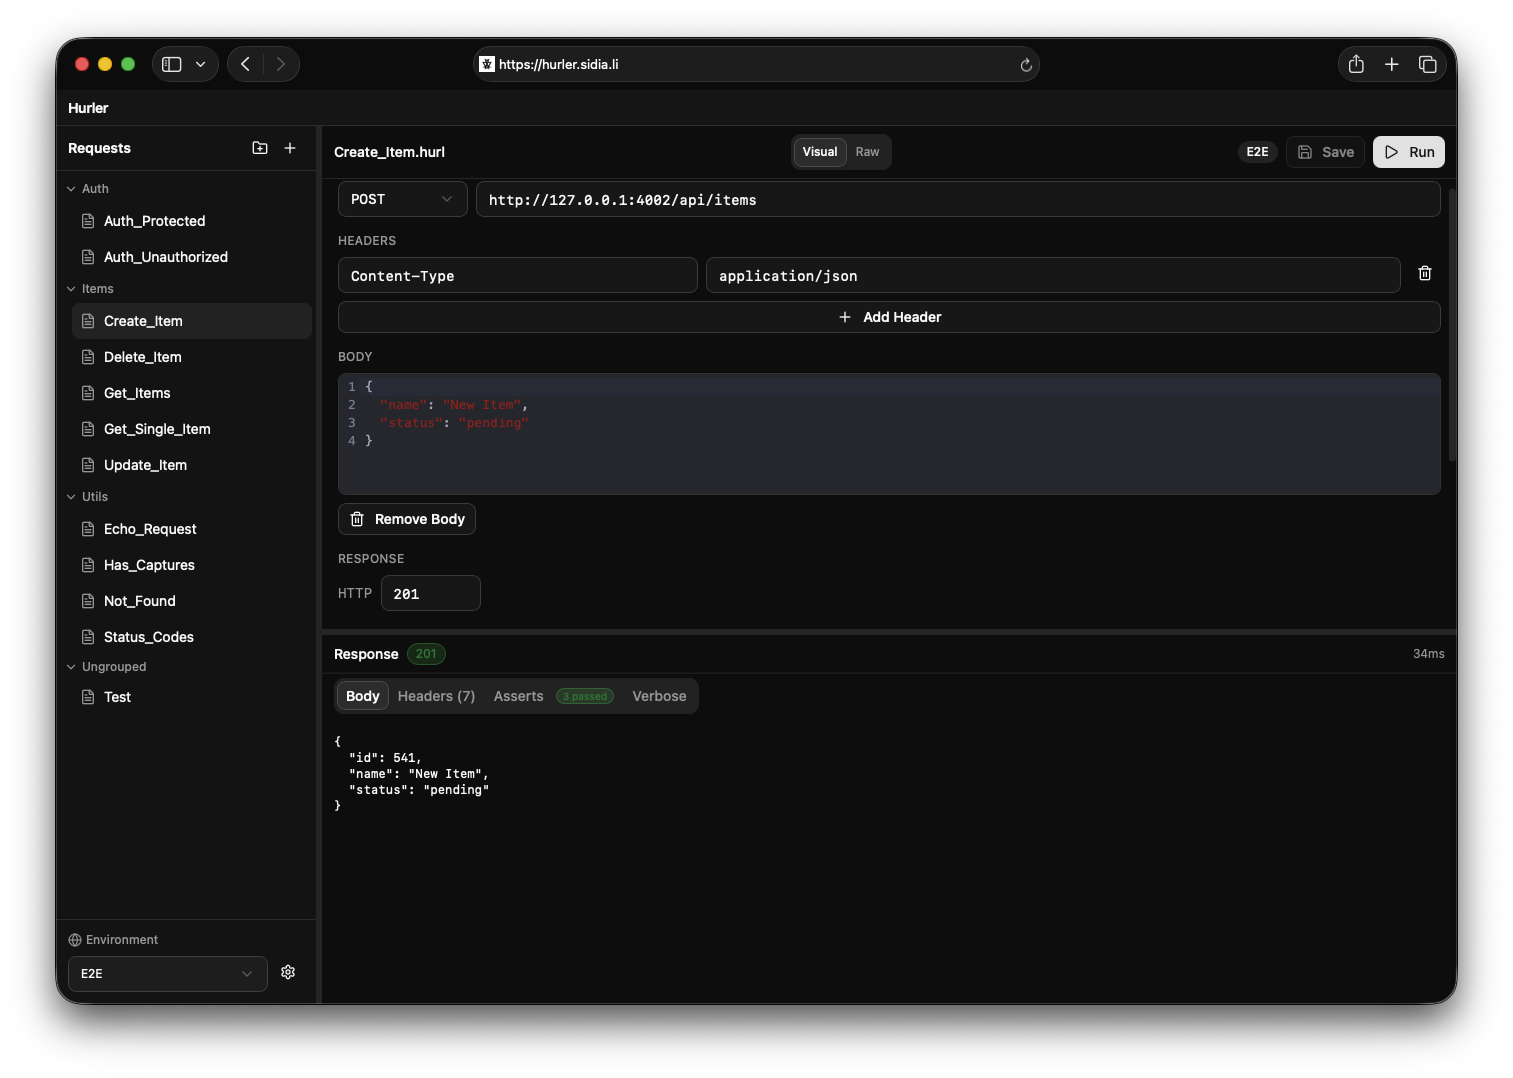The width and height of the screenshot is (1513, 1078).
Task: Open the E2E environment selector
Action: pyautogui.click(x=166, y=973)
